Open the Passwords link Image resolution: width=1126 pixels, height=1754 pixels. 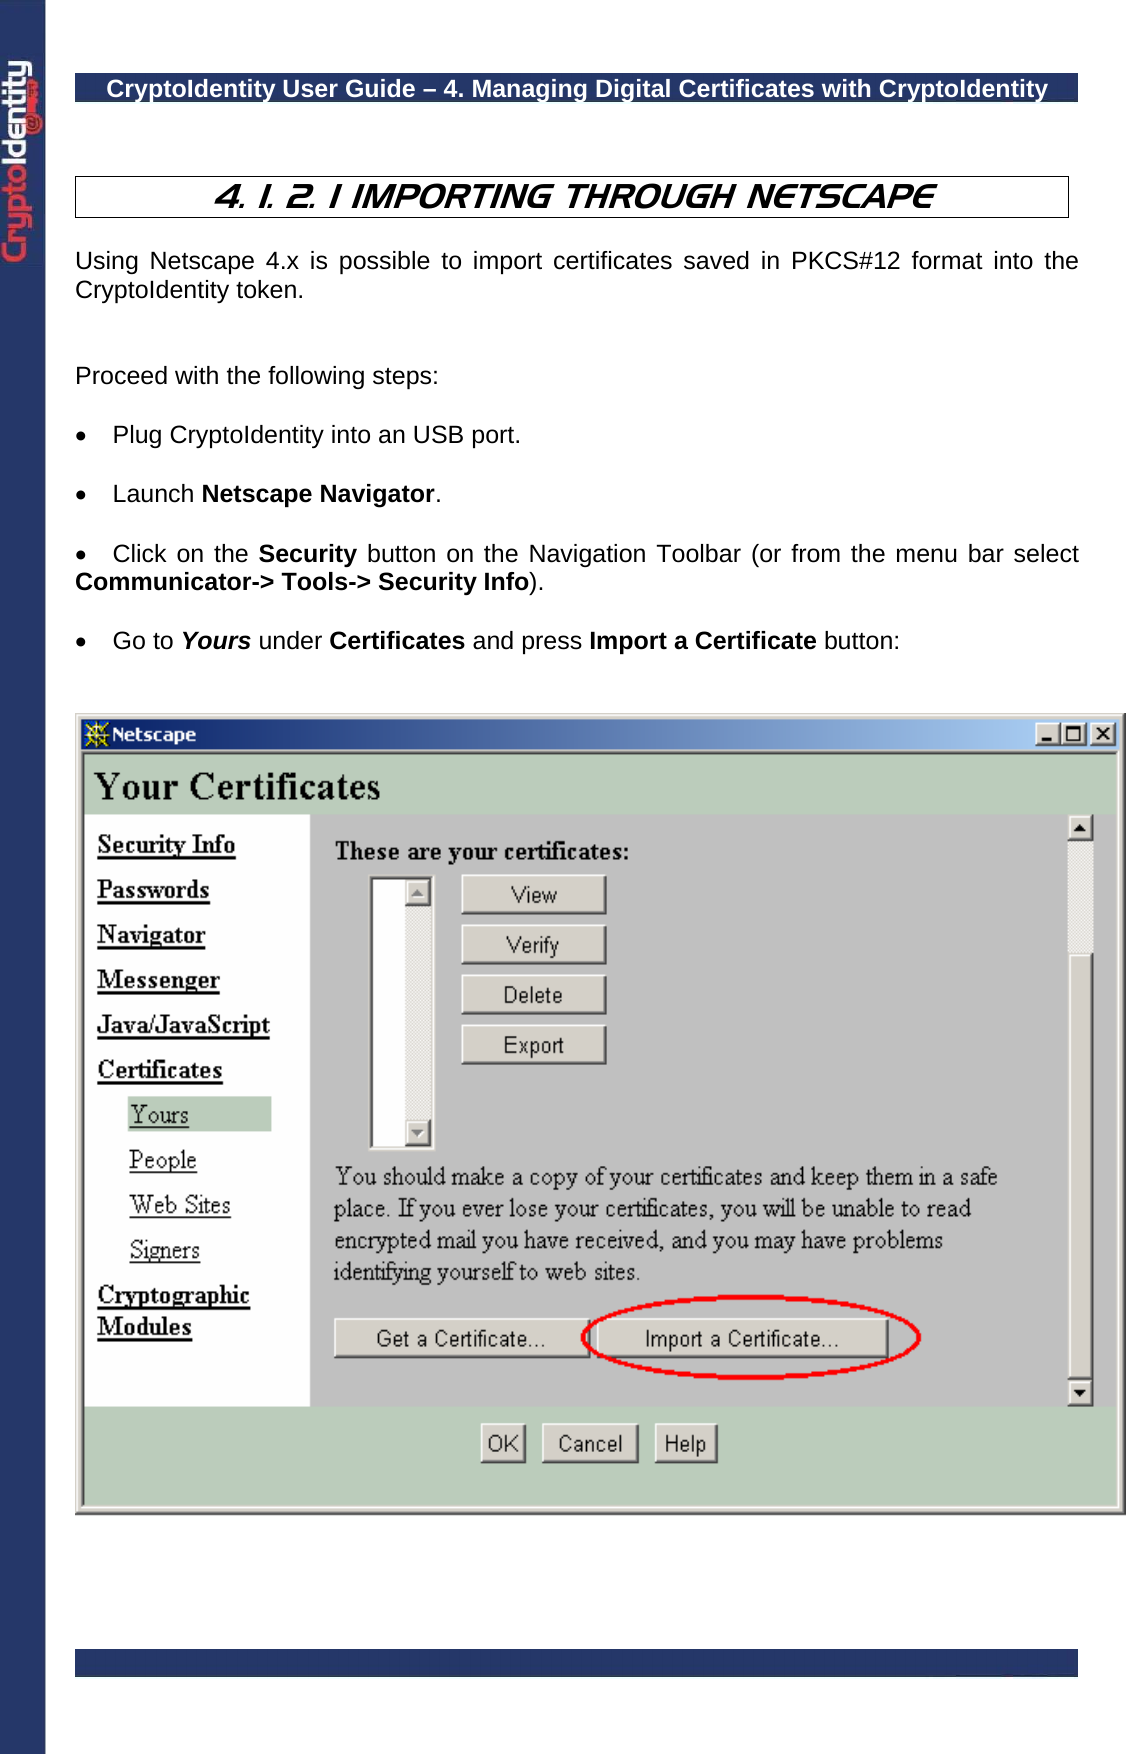tap(153, 890)
